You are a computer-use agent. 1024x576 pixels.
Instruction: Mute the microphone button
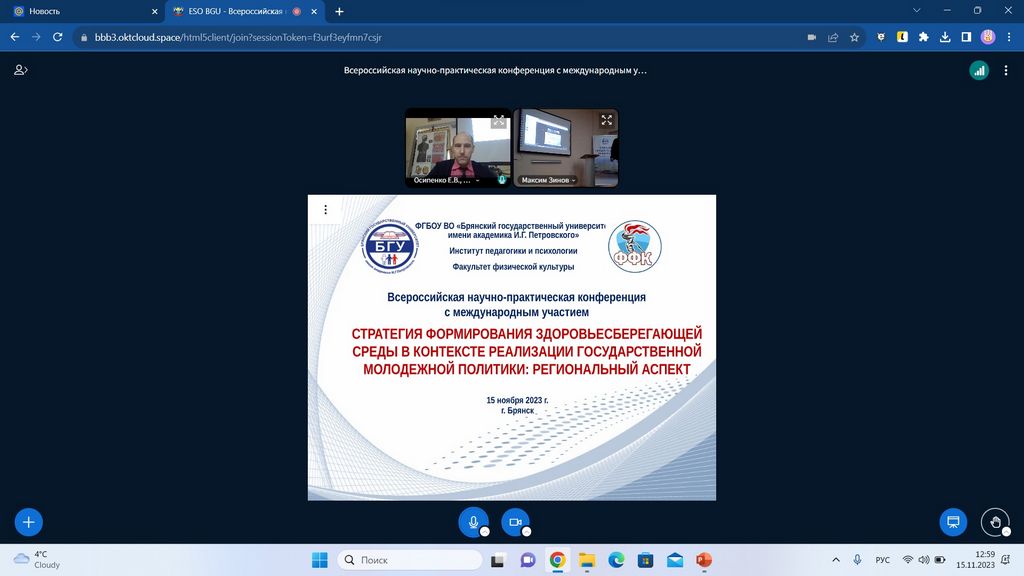[473, 522]
